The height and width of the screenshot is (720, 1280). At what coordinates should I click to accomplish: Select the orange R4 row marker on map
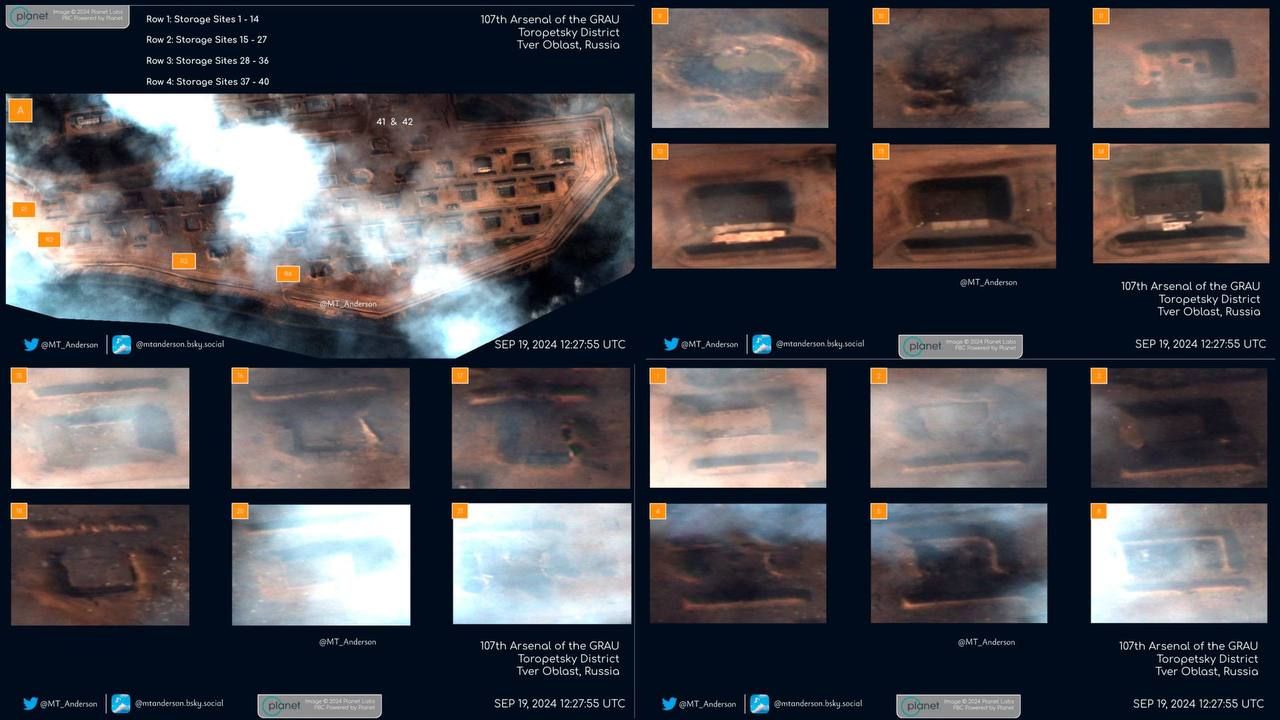click(x=287, y=273)
